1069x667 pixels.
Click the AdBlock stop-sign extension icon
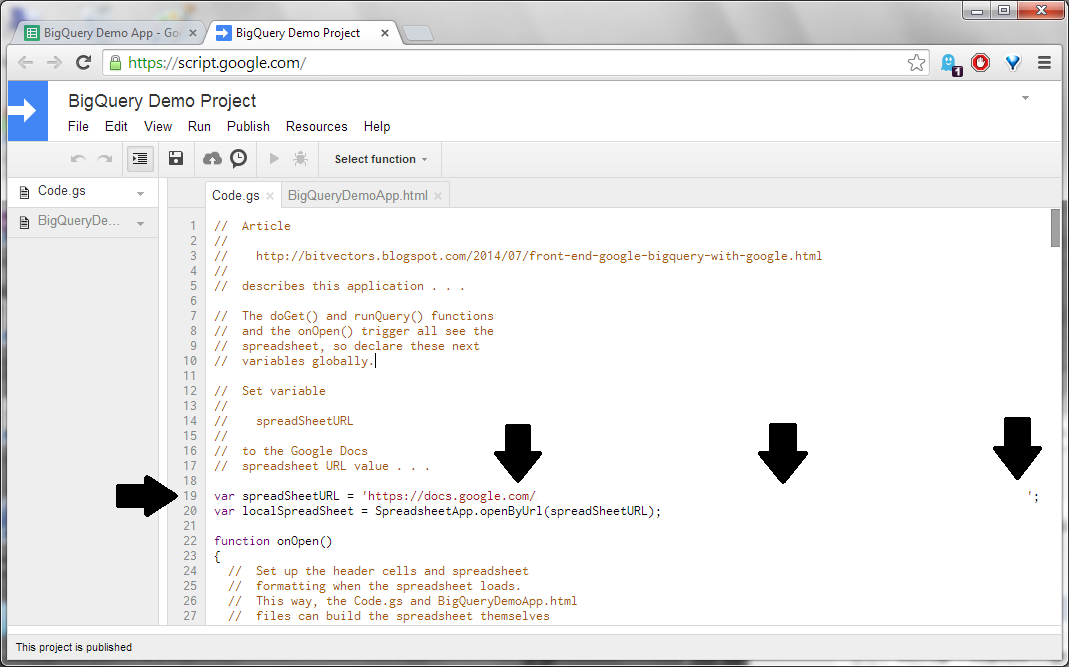(980, 62)
